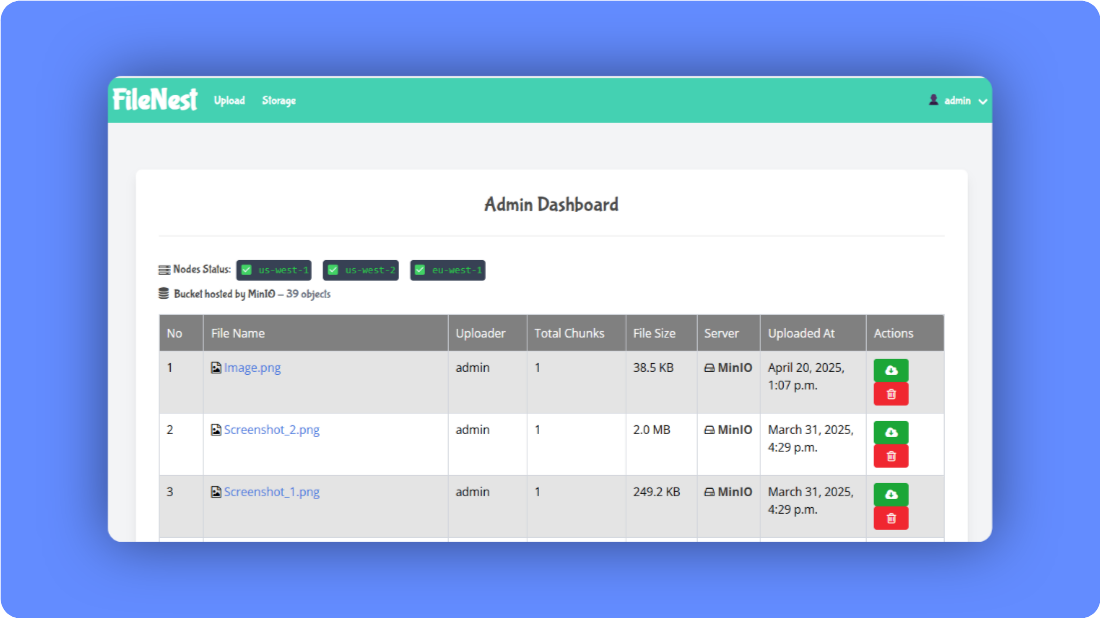Open the Upload page from navbar
This screenshot has height=618, width=1100.
(x=229, y=101)
